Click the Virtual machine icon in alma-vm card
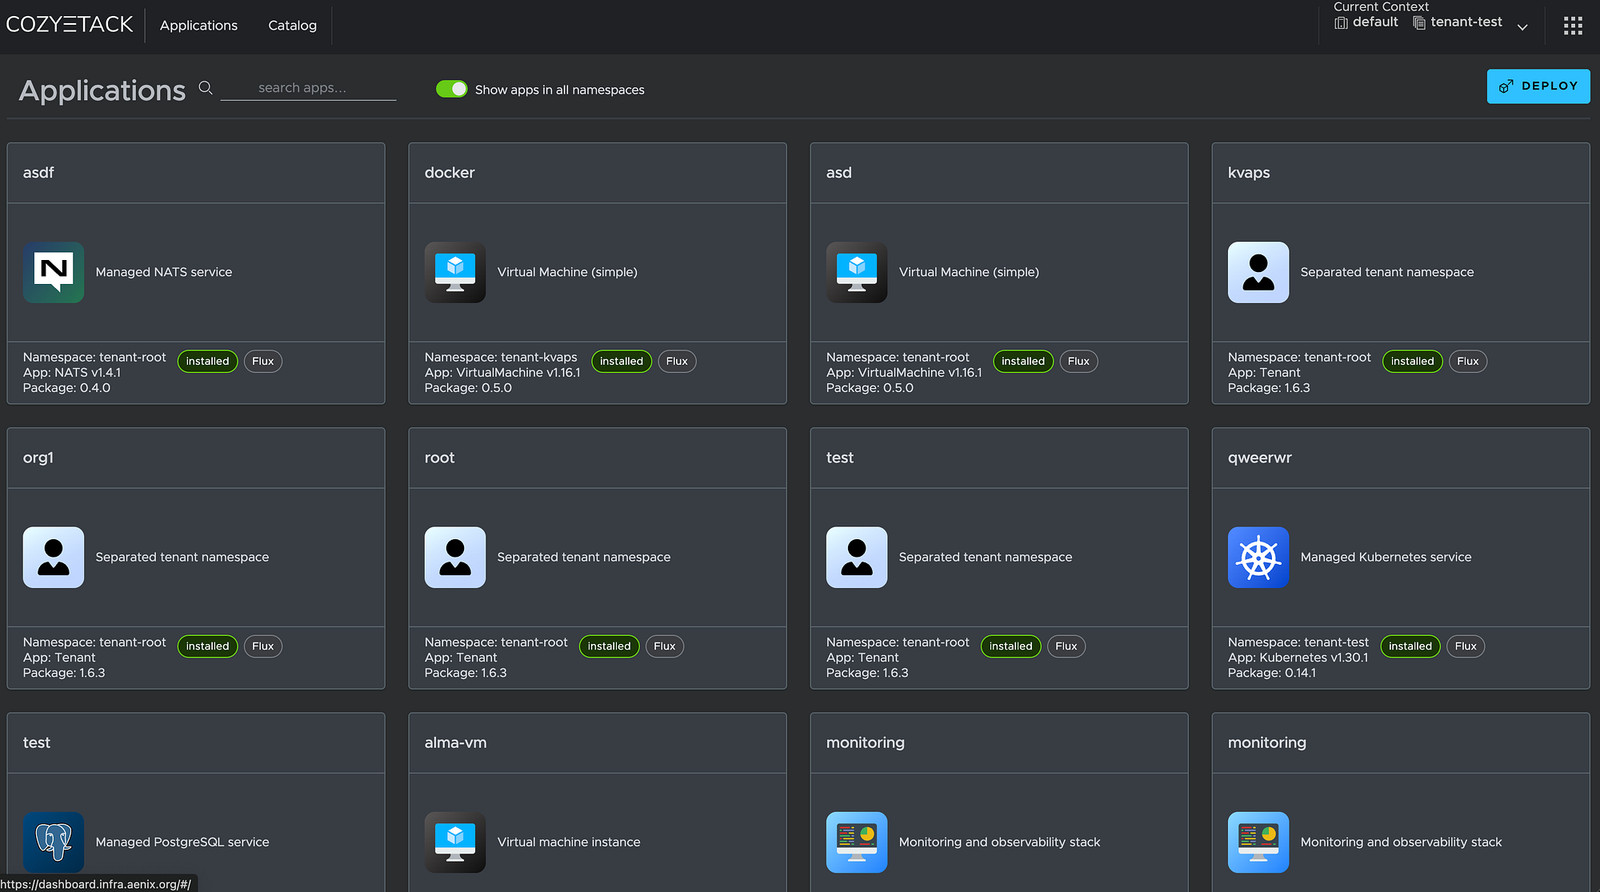Image resolution: width=1600 pixels, height=892 pixels. pos(455,842)
